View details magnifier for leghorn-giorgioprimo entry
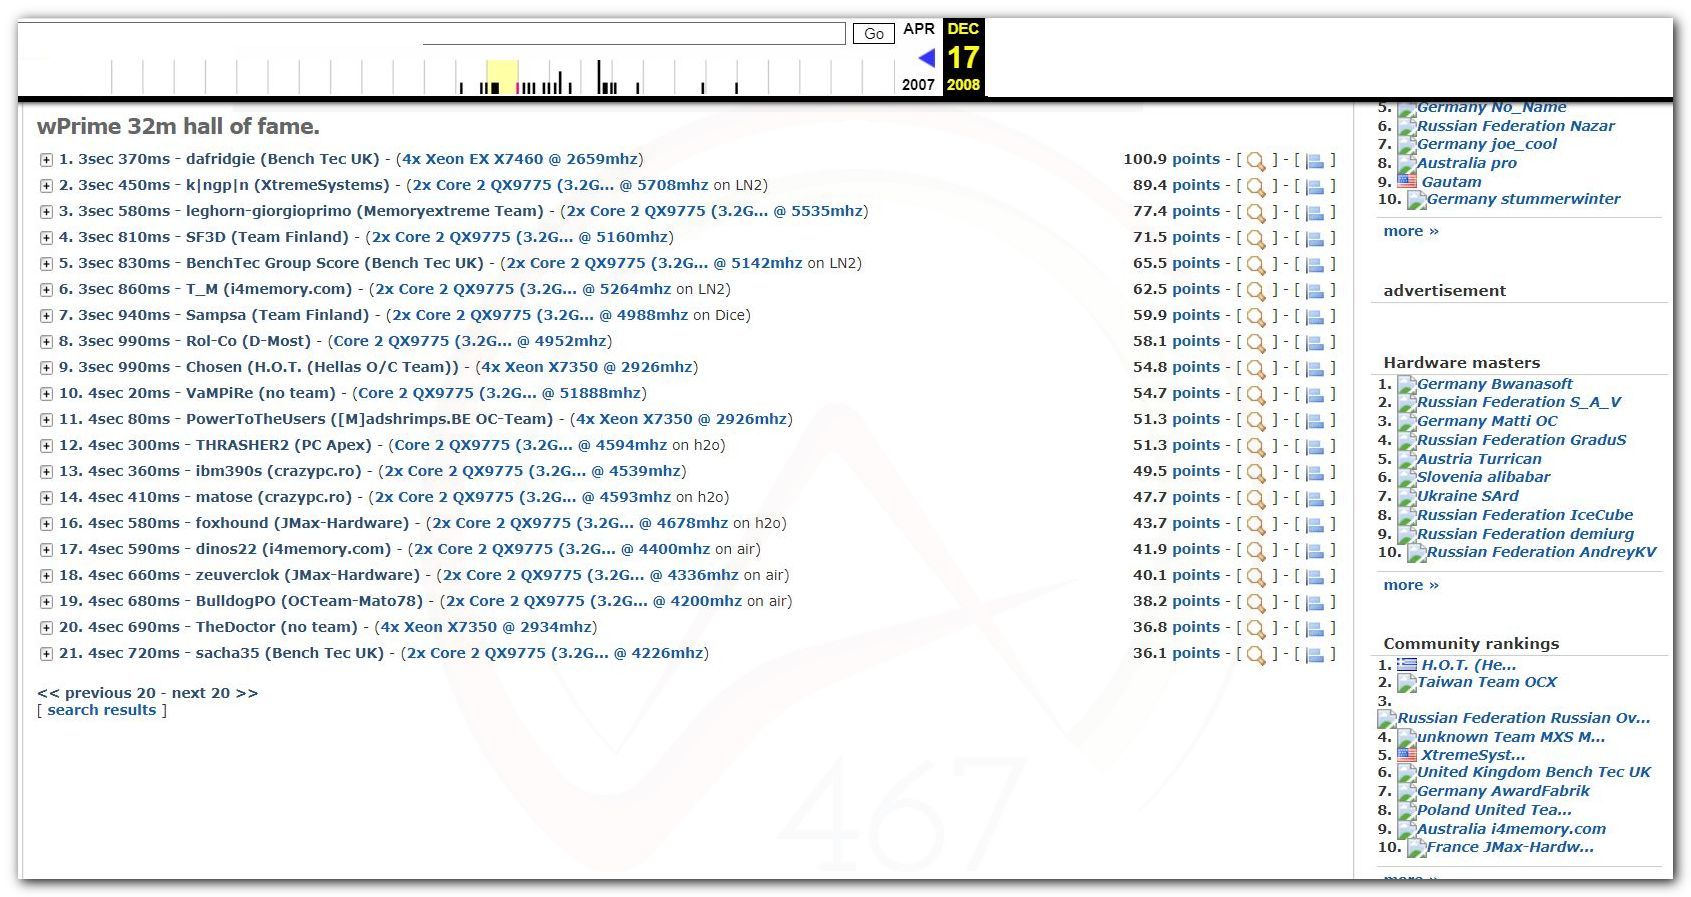Viewport: 1691px width, 897px height. tap(1256, 213)
